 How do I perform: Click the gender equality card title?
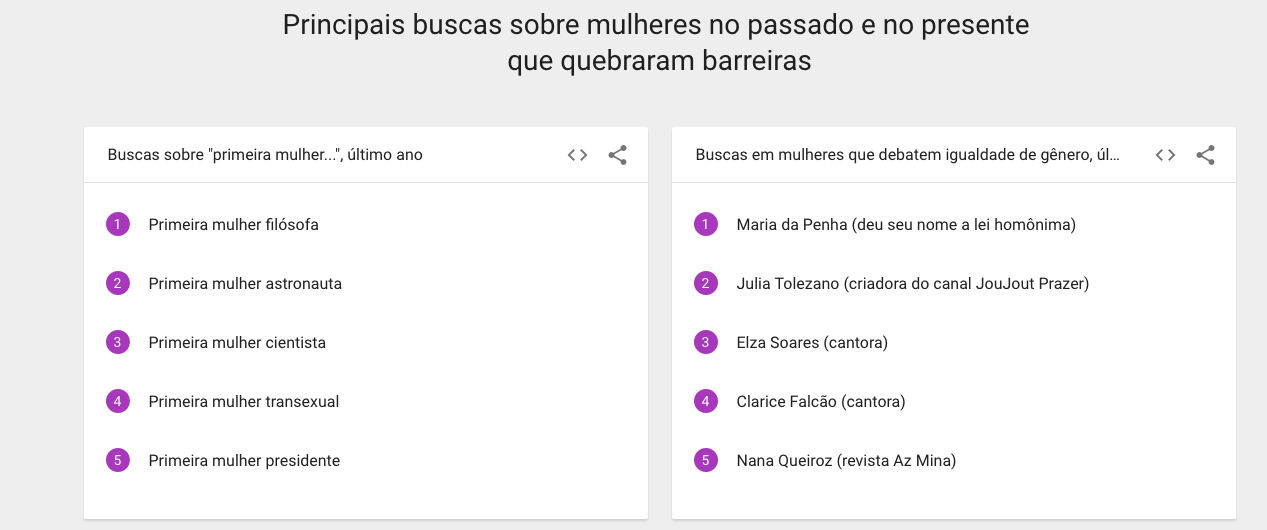[x=907, y=155]
